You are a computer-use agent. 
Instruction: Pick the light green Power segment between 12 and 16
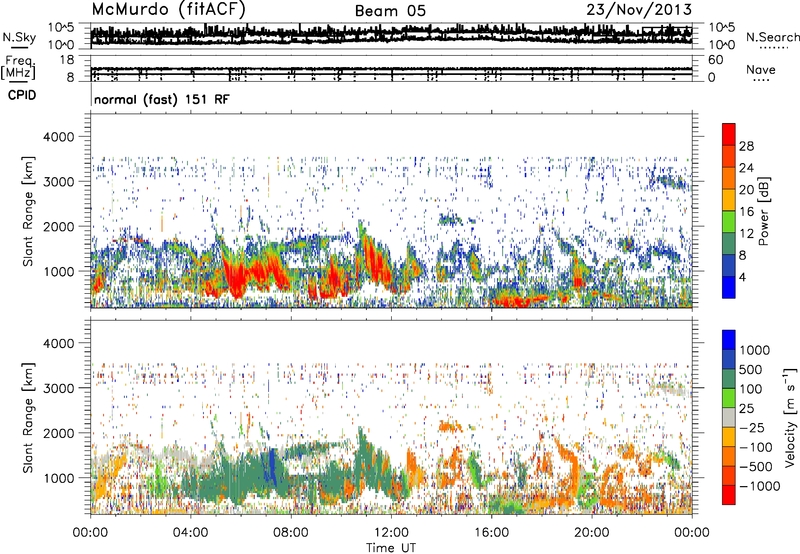[729, 222]
